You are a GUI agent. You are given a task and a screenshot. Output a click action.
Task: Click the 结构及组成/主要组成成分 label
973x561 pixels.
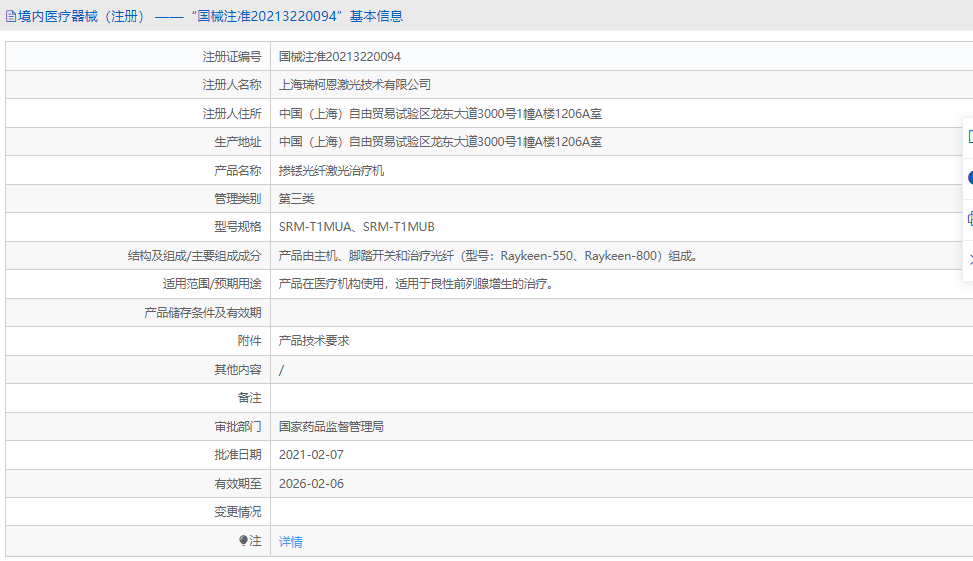[x=194, y=256]
